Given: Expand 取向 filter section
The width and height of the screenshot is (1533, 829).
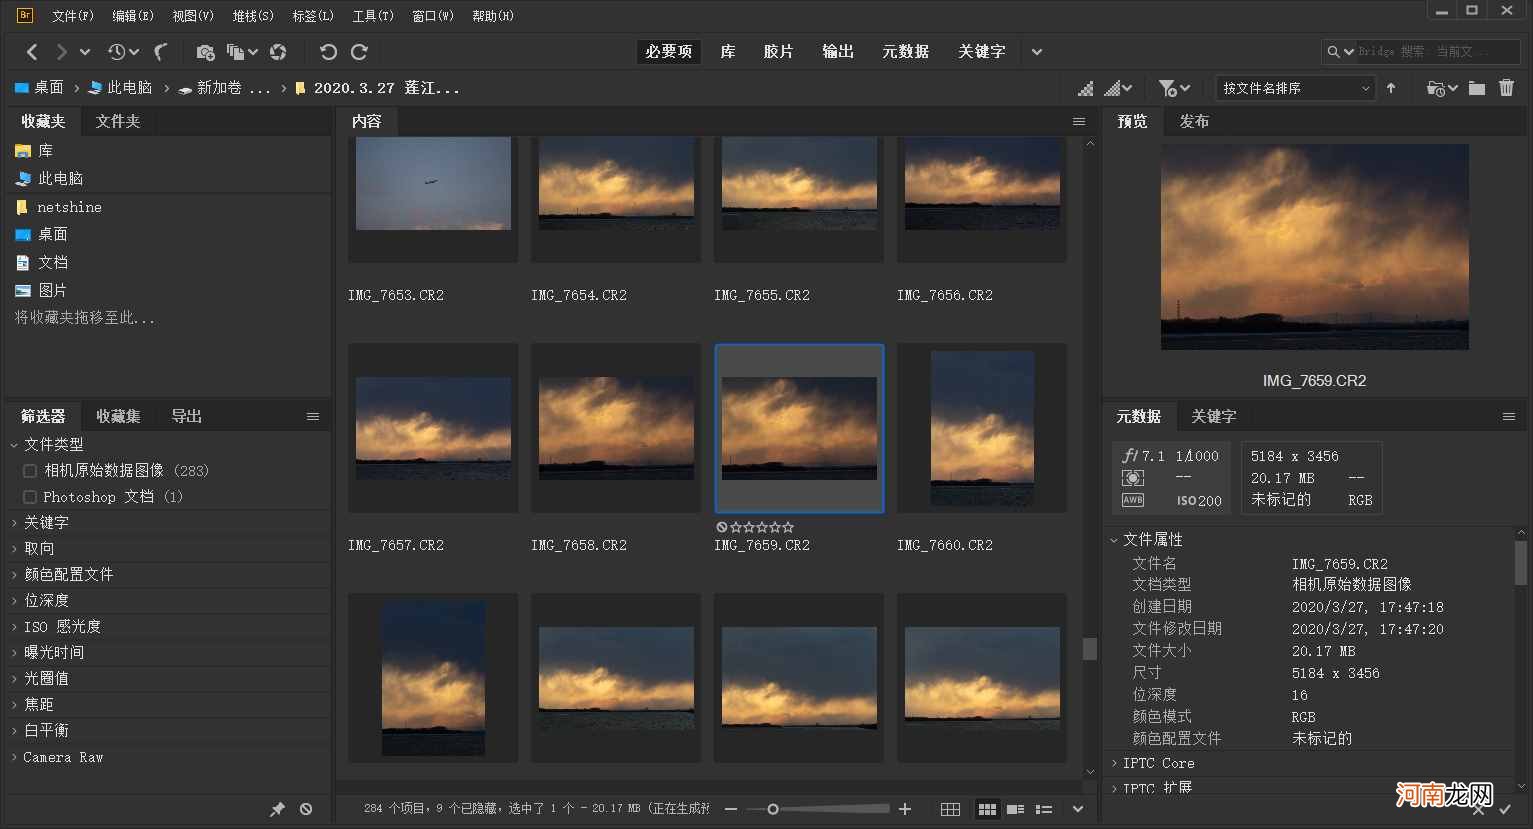Looking at the screenshot, I should pos(14,549).
